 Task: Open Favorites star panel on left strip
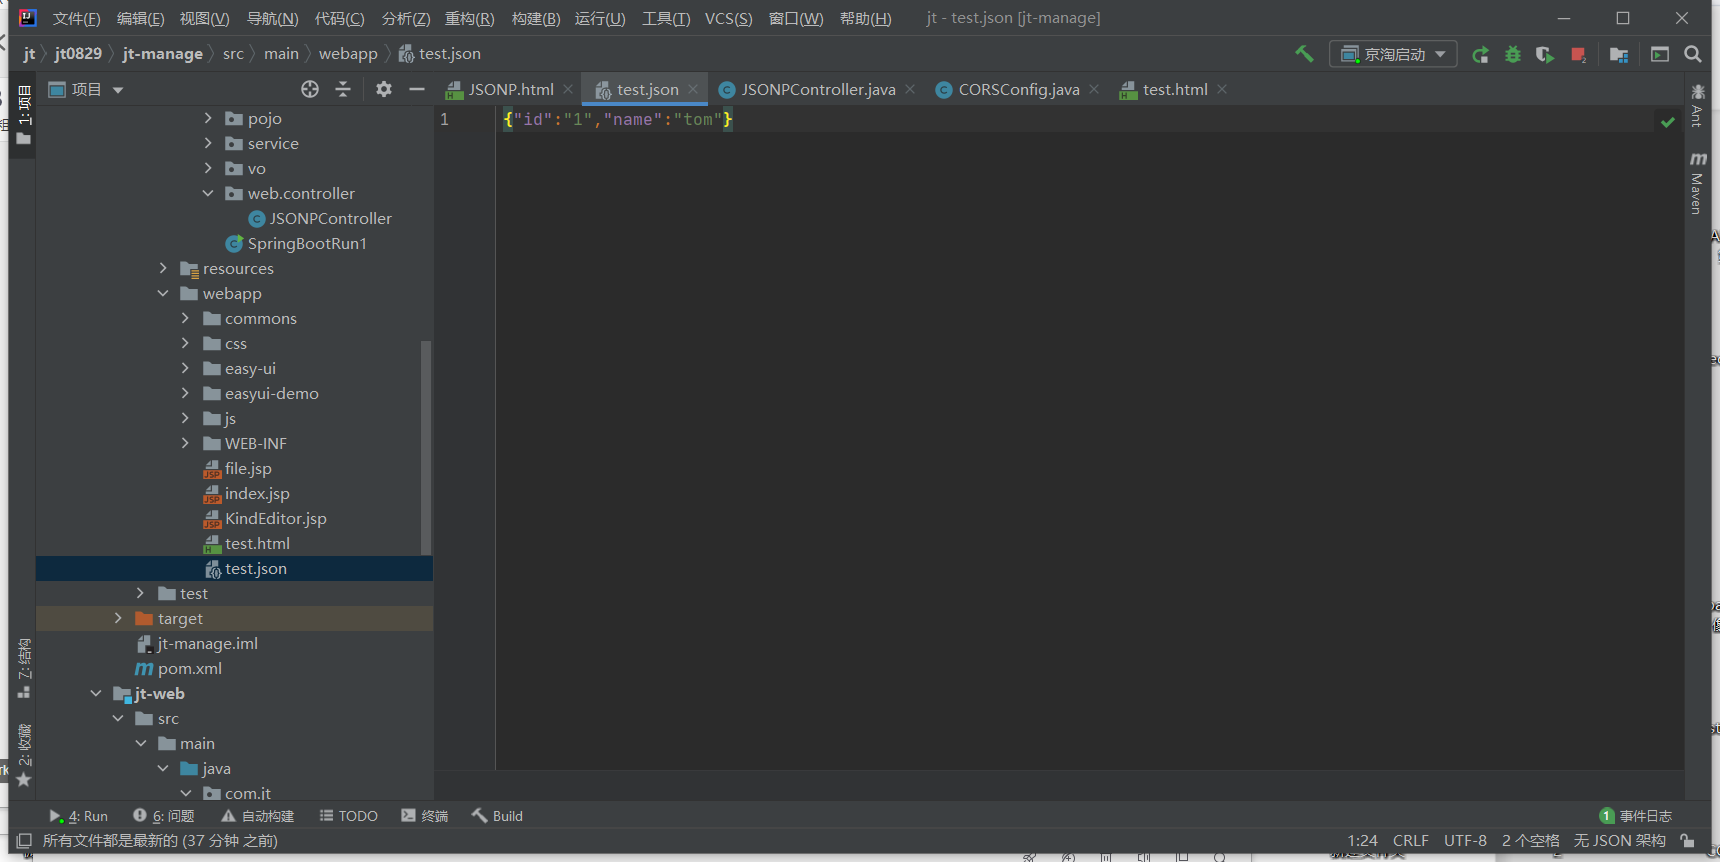pos(24,756)
